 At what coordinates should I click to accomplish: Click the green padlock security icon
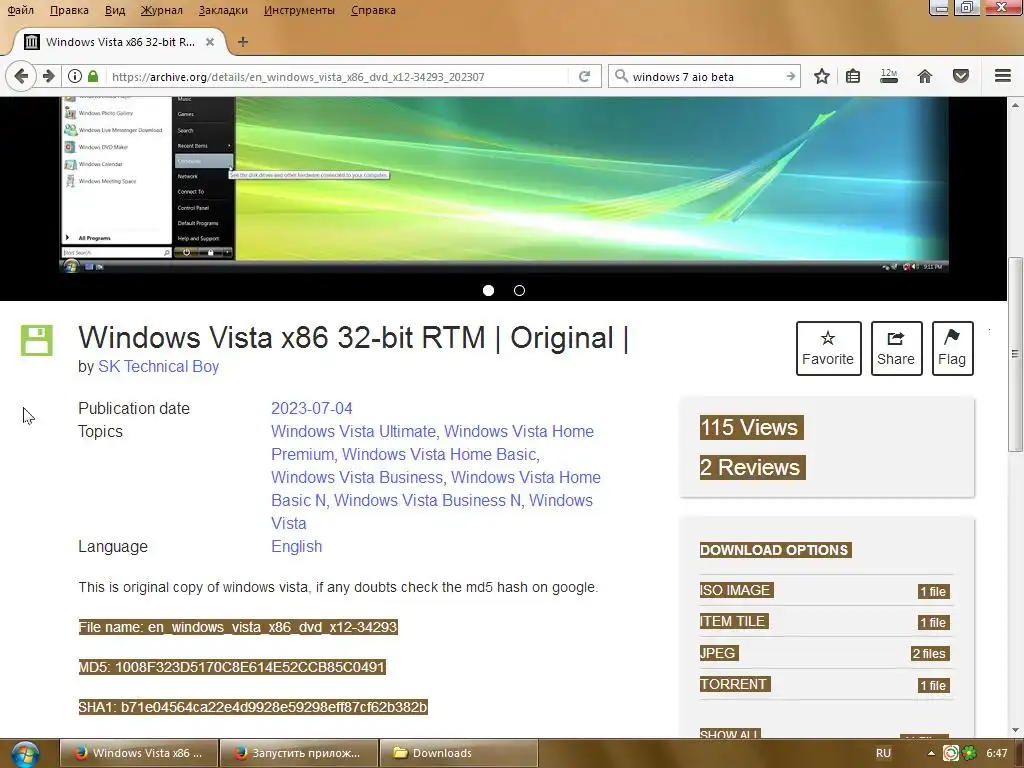tap(93, 76)
